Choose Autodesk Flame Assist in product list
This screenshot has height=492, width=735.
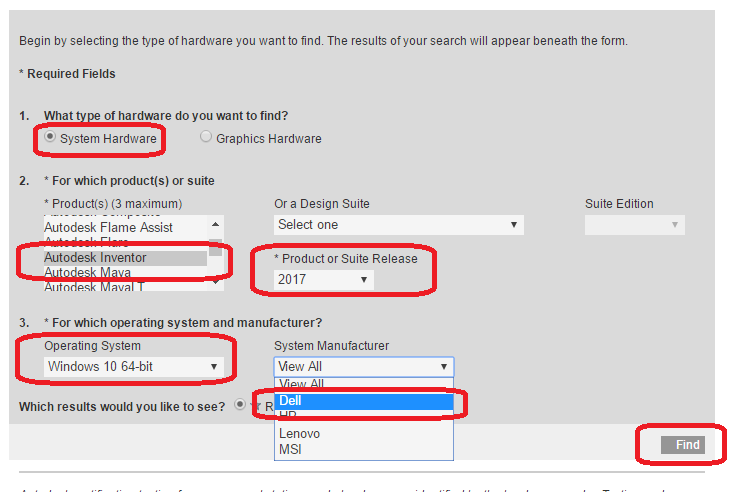(125, 227)
